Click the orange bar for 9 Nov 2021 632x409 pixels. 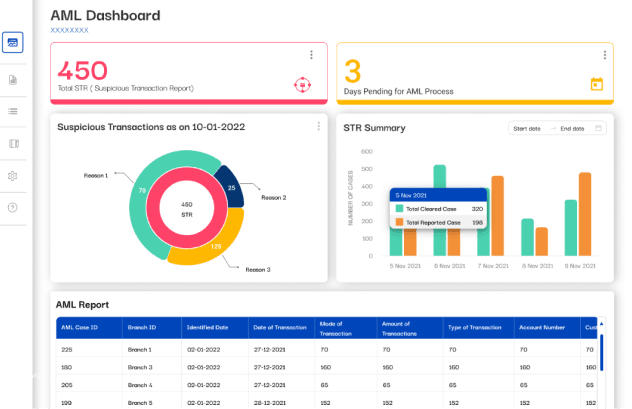[585, 214]
